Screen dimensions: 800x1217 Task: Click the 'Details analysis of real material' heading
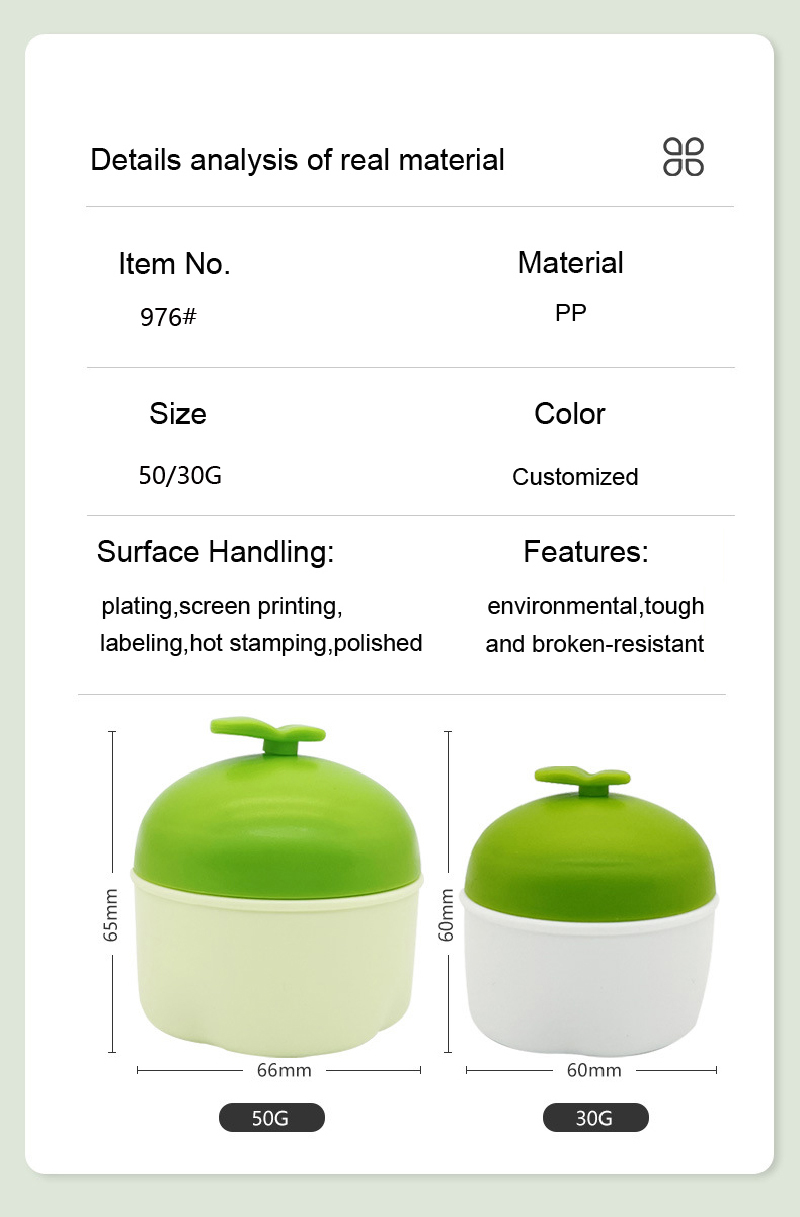pos(297,159)
